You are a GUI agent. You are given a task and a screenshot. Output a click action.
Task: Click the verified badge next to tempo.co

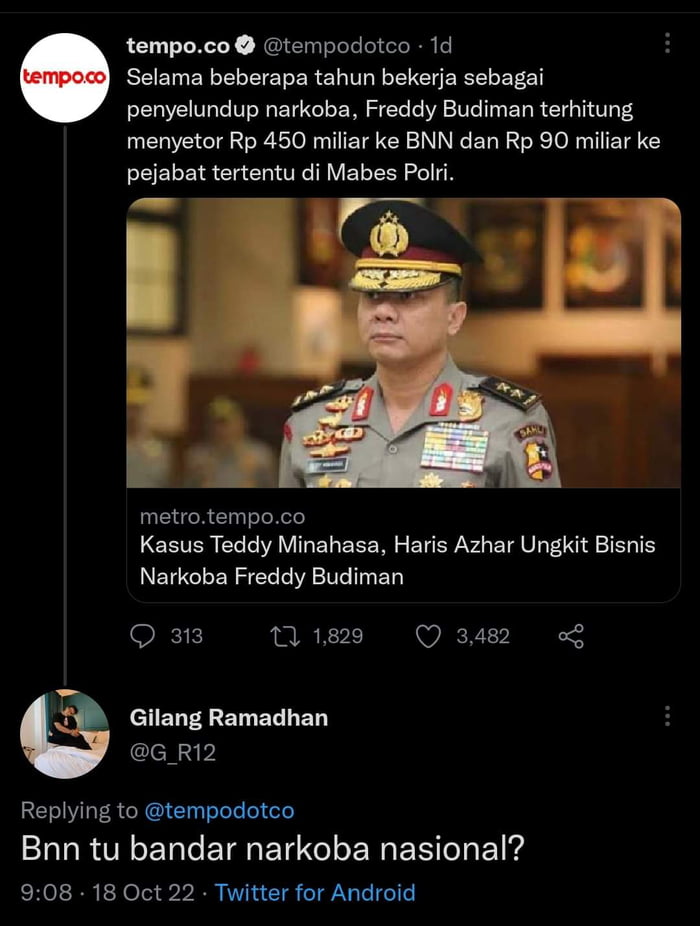click(x=246, y=46)
